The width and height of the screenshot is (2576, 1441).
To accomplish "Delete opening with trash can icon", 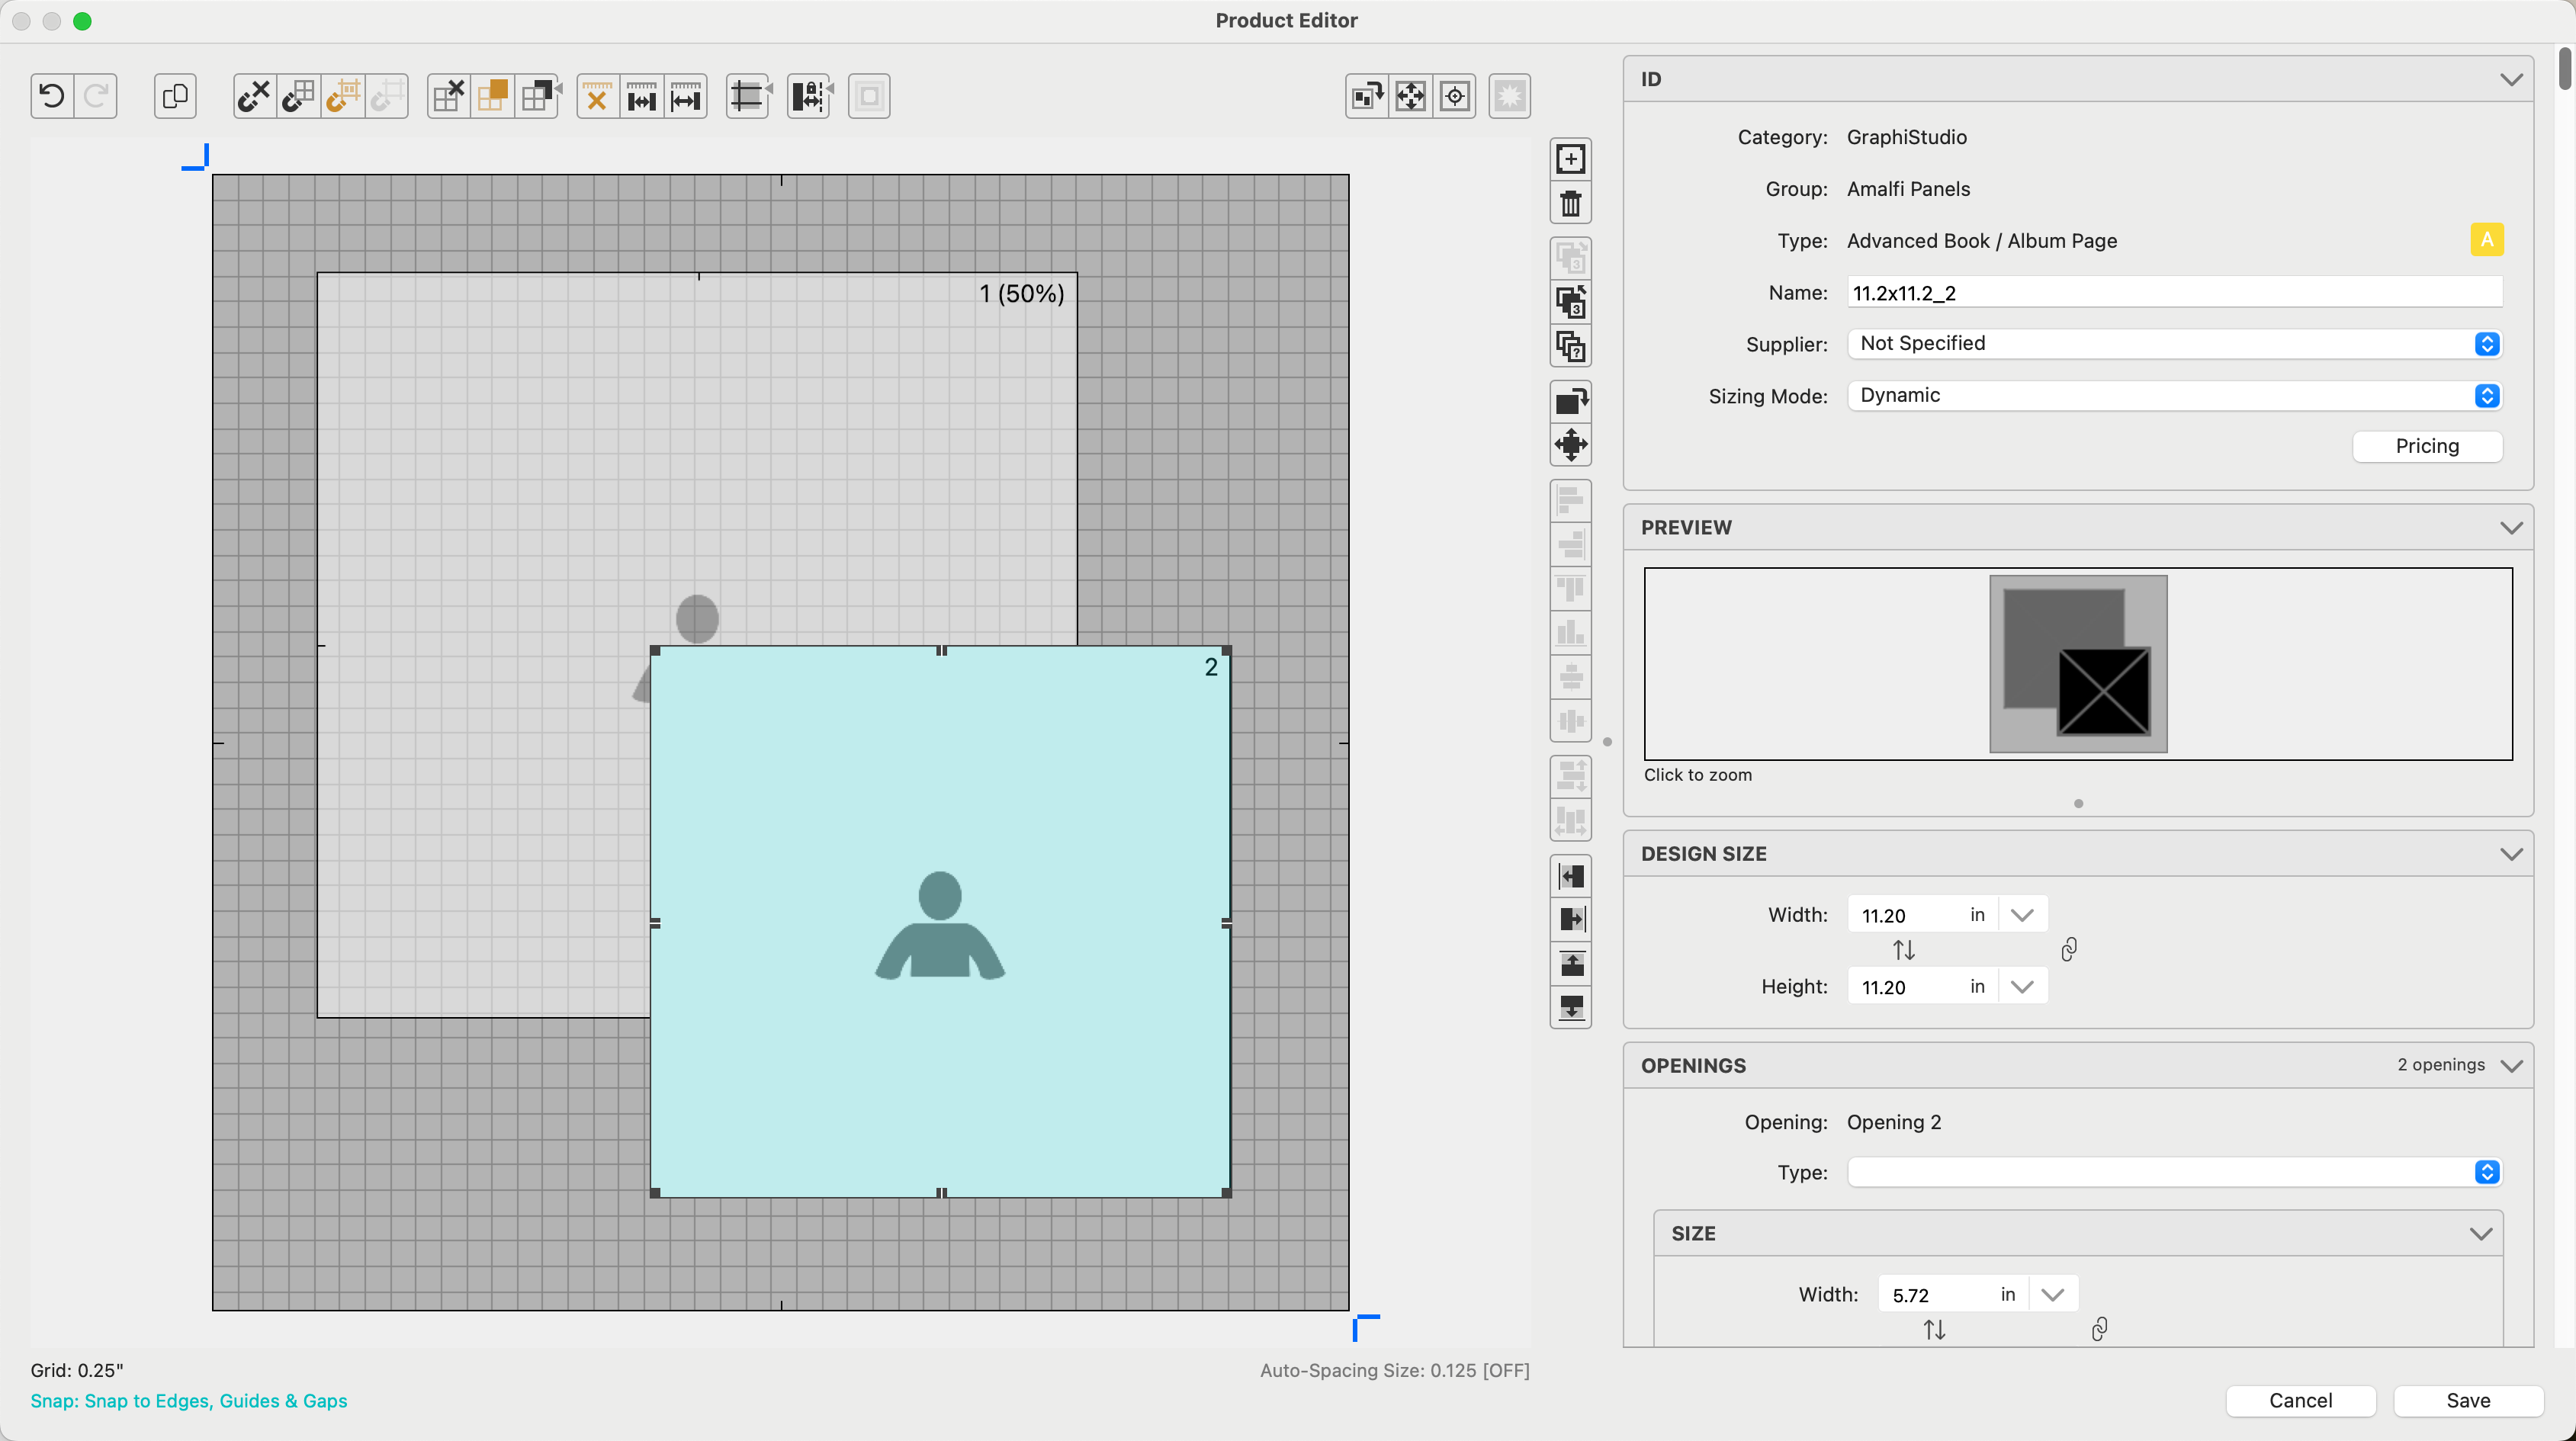I will 1570,204.
